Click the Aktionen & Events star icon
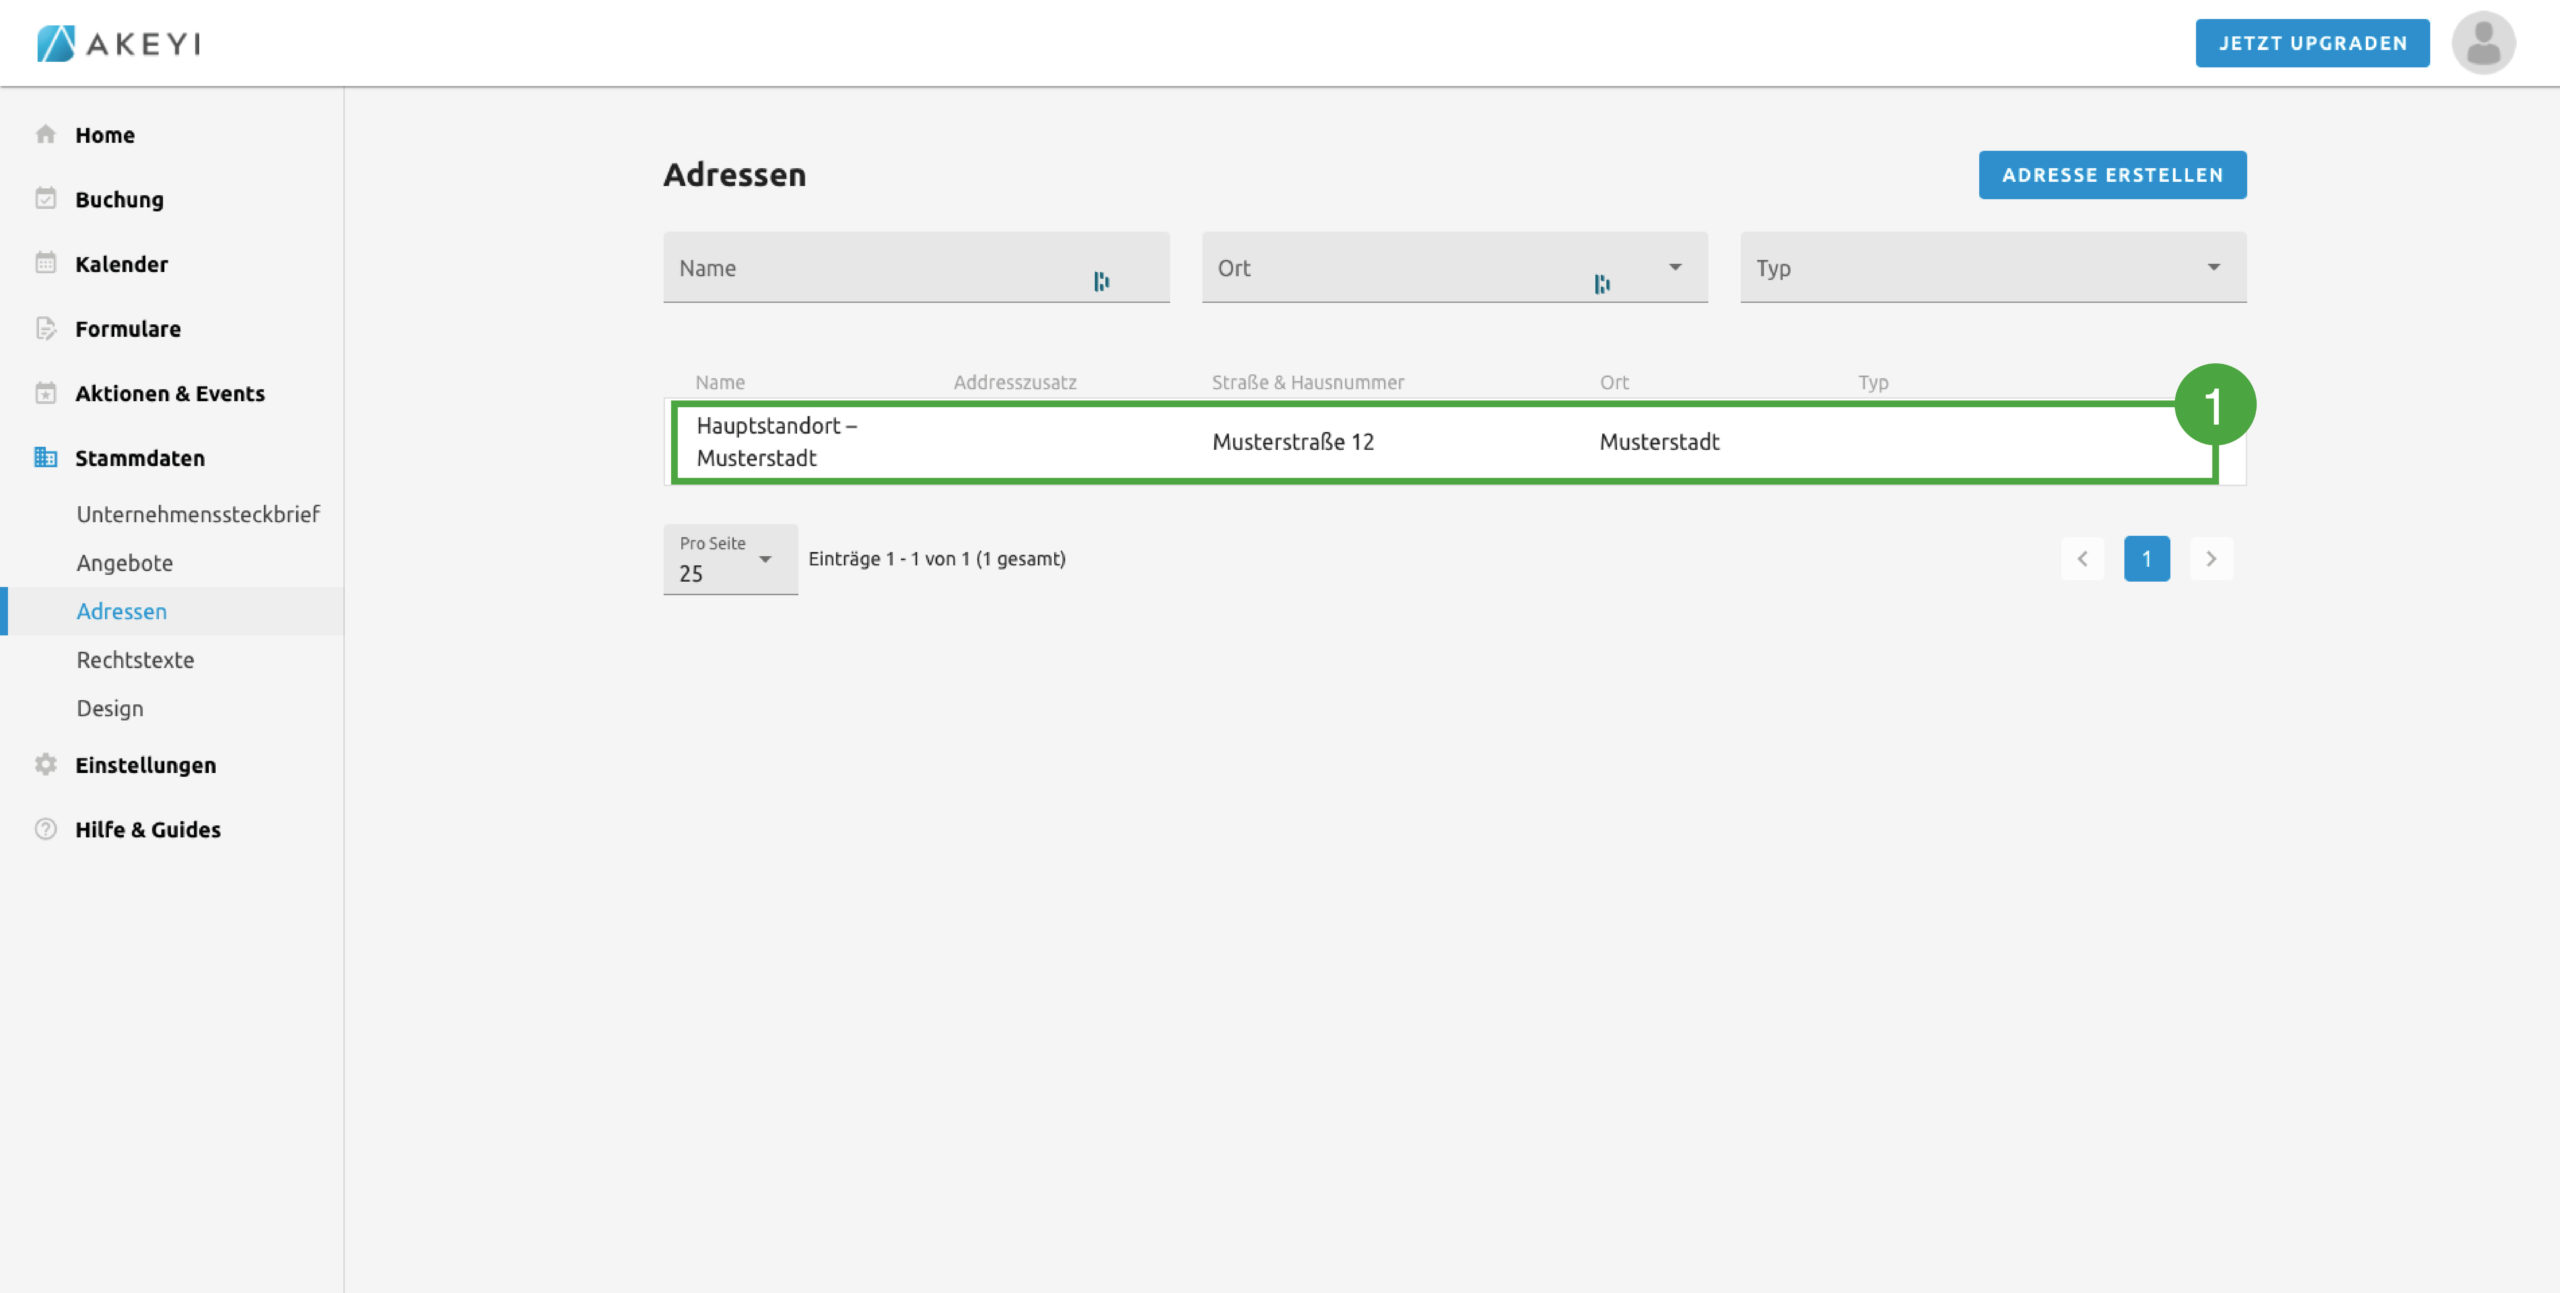2560x1293 pixels. pyautogui.click(x=46, y=393)
